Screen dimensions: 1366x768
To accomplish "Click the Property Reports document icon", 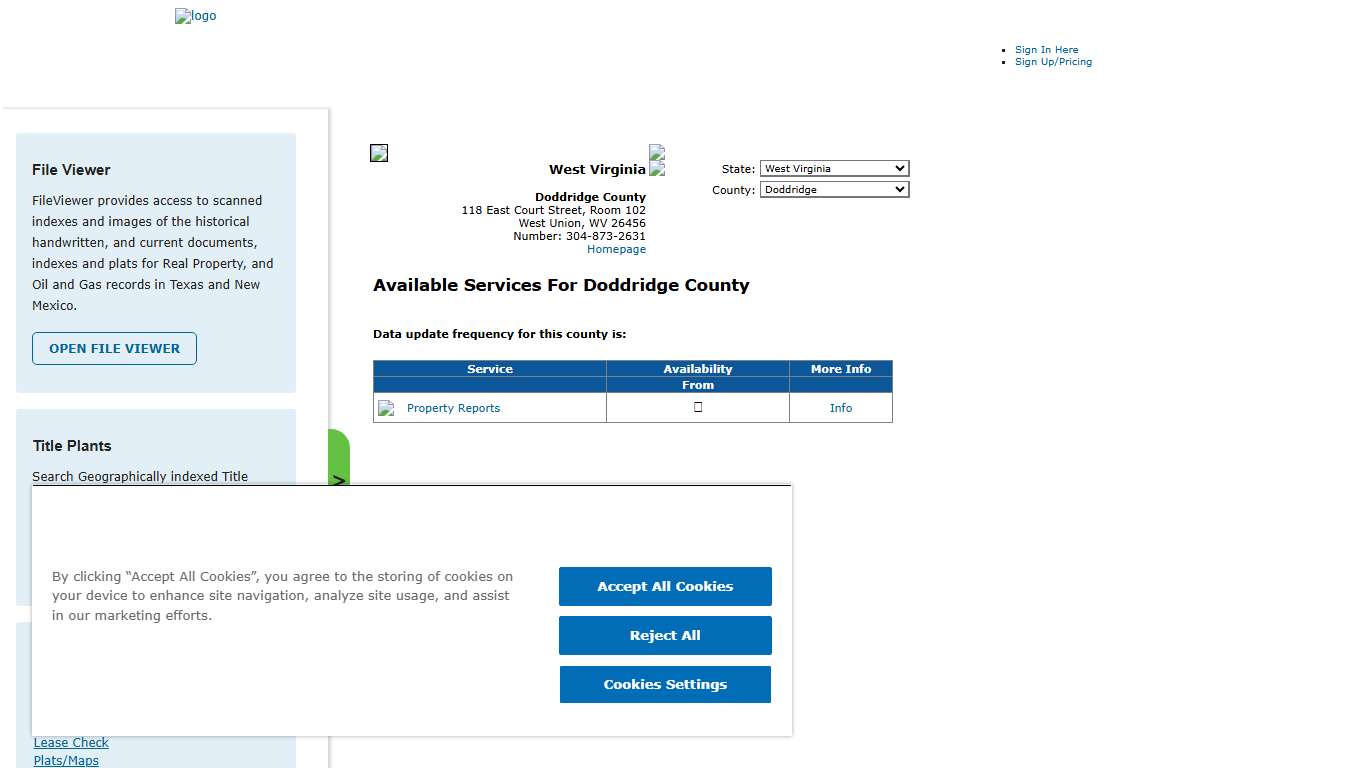I will pyautogui.click(x=386, y=408).
